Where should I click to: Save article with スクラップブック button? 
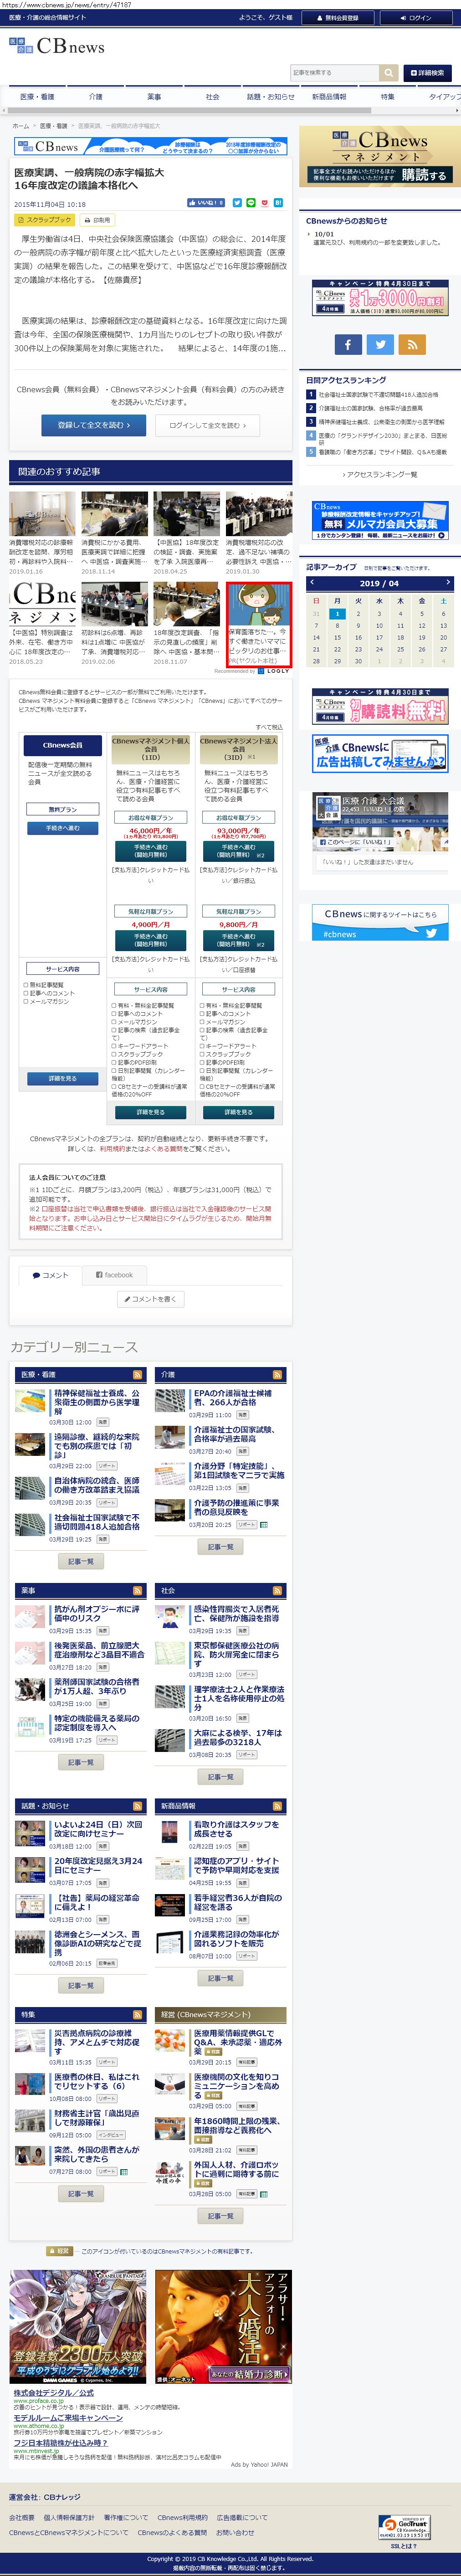click(45, 220)
